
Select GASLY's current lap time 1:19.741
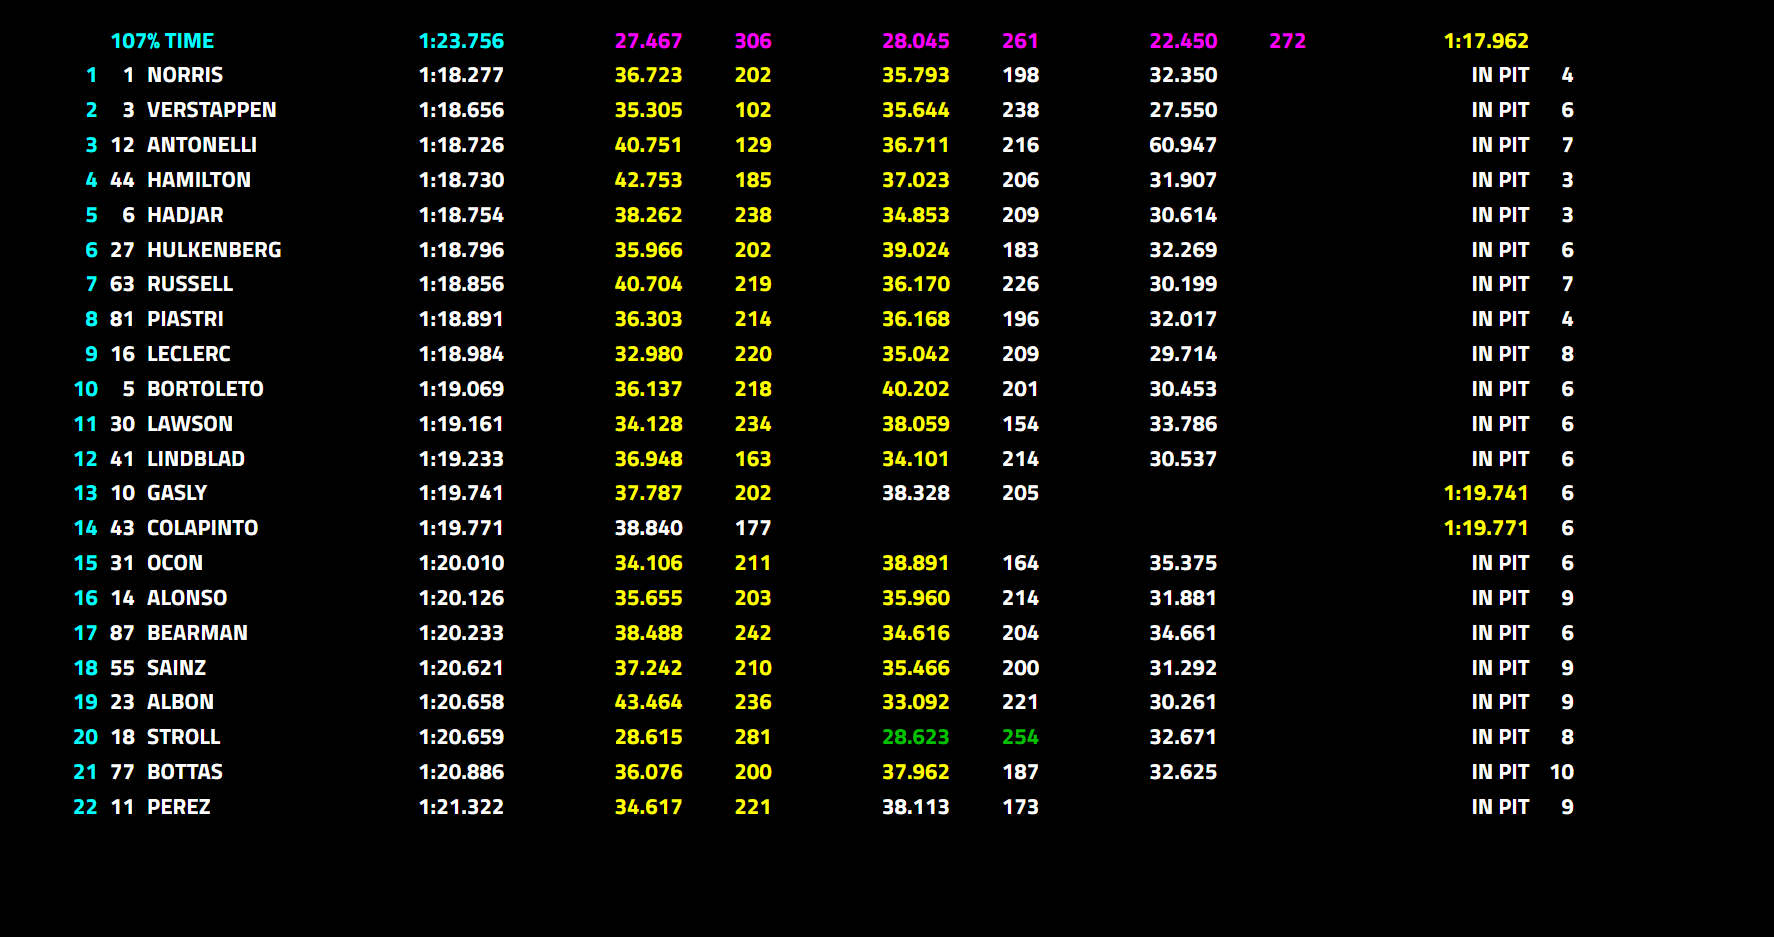(1486, 493)
